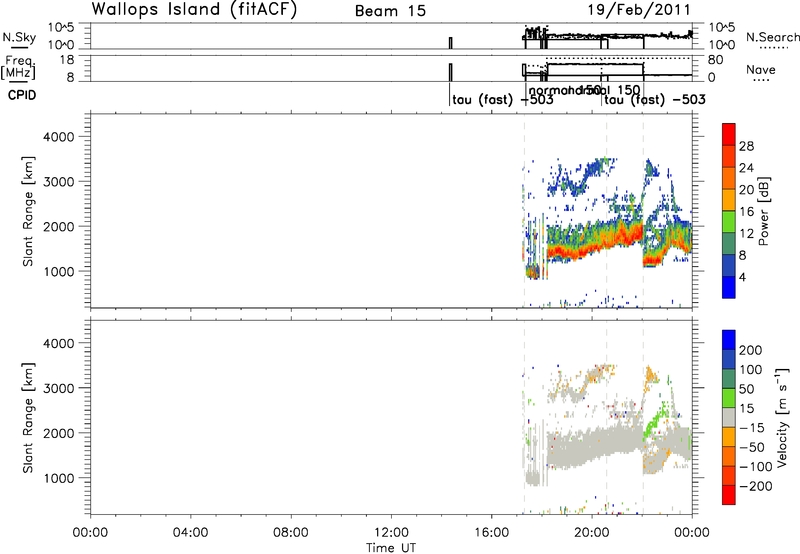Click the '04:00' time tick label
This screenshot has width=800, height=554.
190,533
